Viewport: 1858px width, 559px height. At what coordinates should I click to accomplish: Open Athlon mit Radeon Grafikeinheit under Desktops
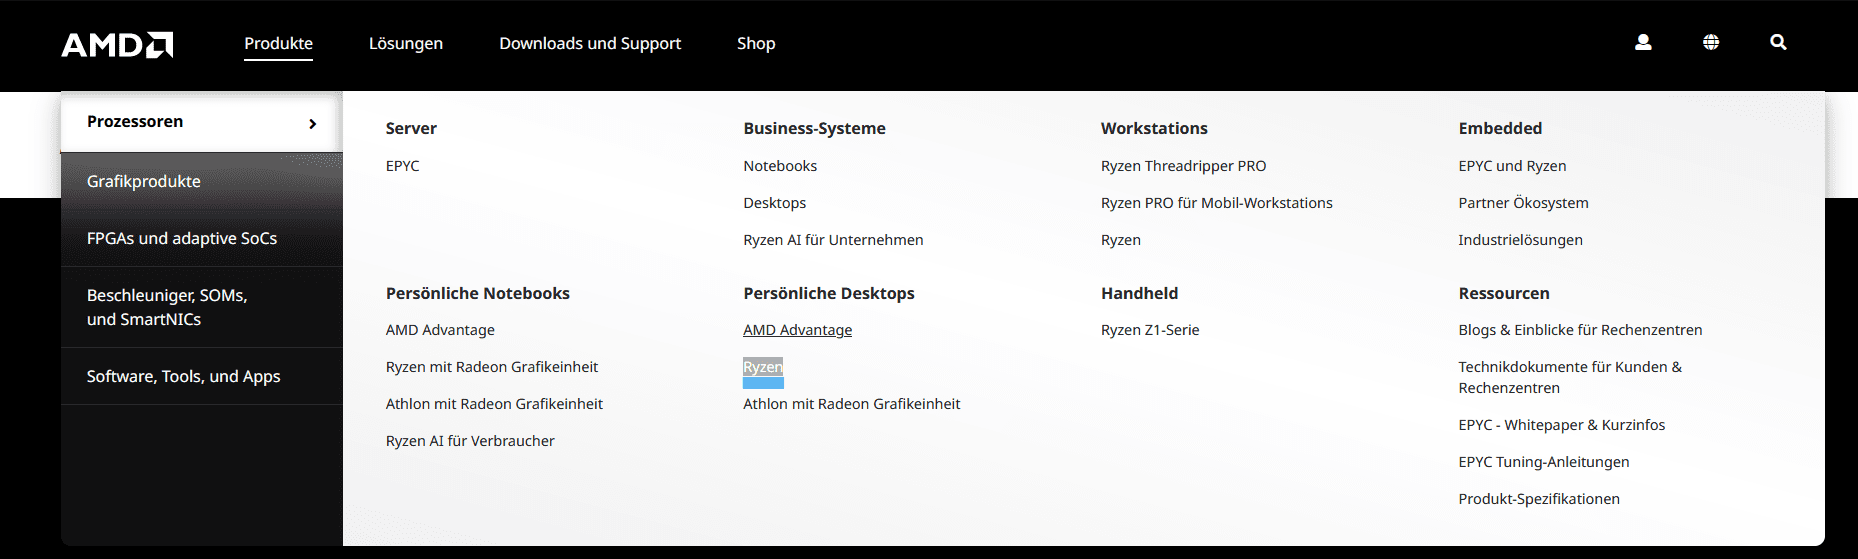click(851, 404)
